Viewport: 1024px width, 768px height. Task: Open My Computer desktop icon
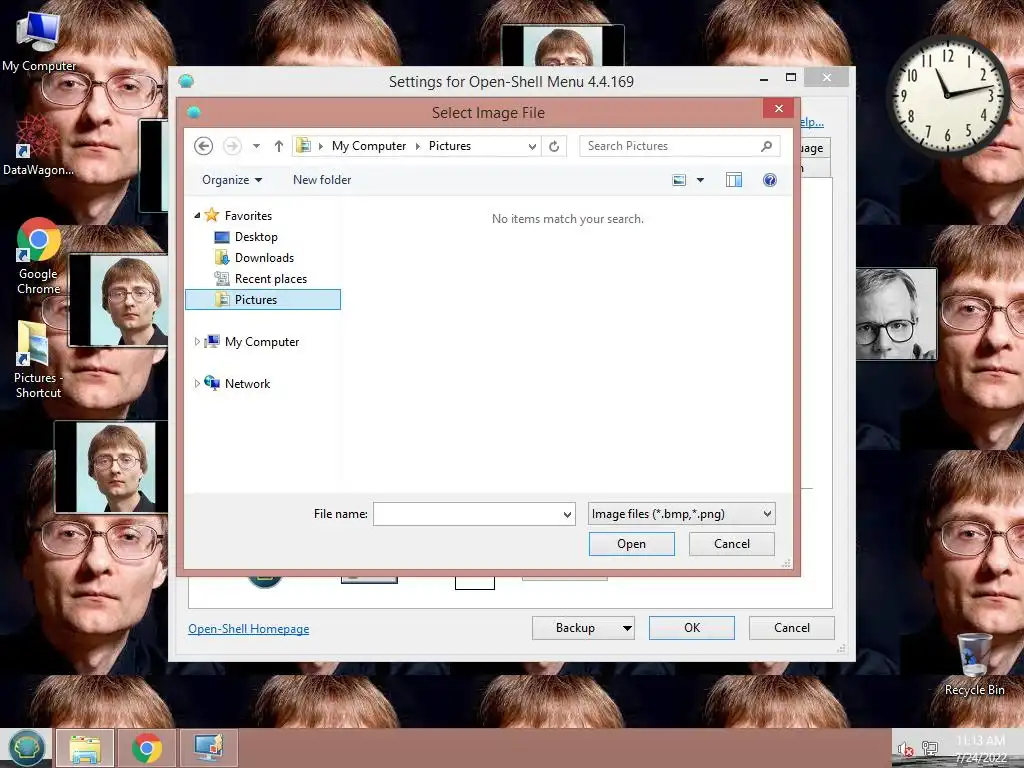click(x=39, y=42)
